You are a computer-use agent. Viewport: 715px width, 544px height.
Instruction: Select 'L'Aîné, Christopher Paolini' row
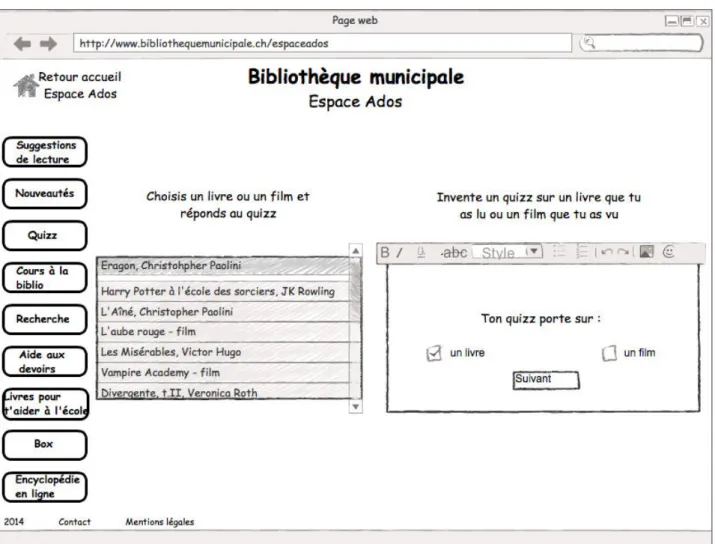point(223,312)
